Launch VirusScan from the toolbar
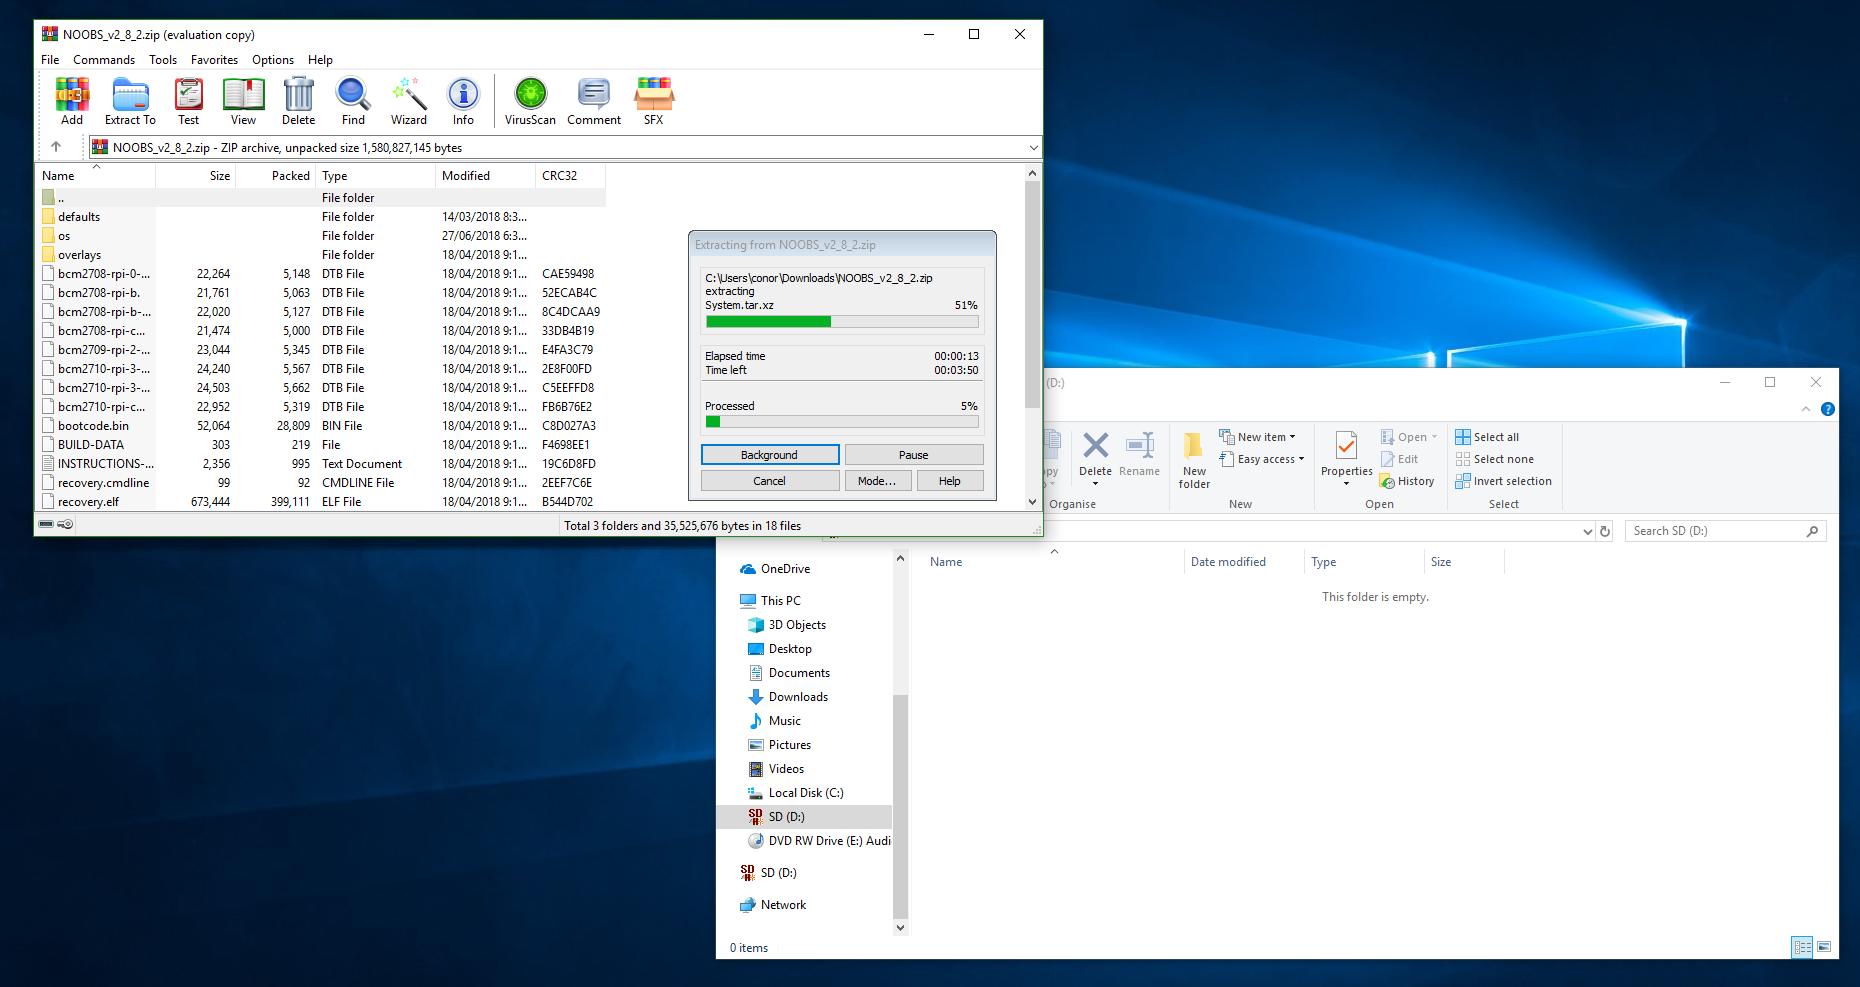 (530, 101)
